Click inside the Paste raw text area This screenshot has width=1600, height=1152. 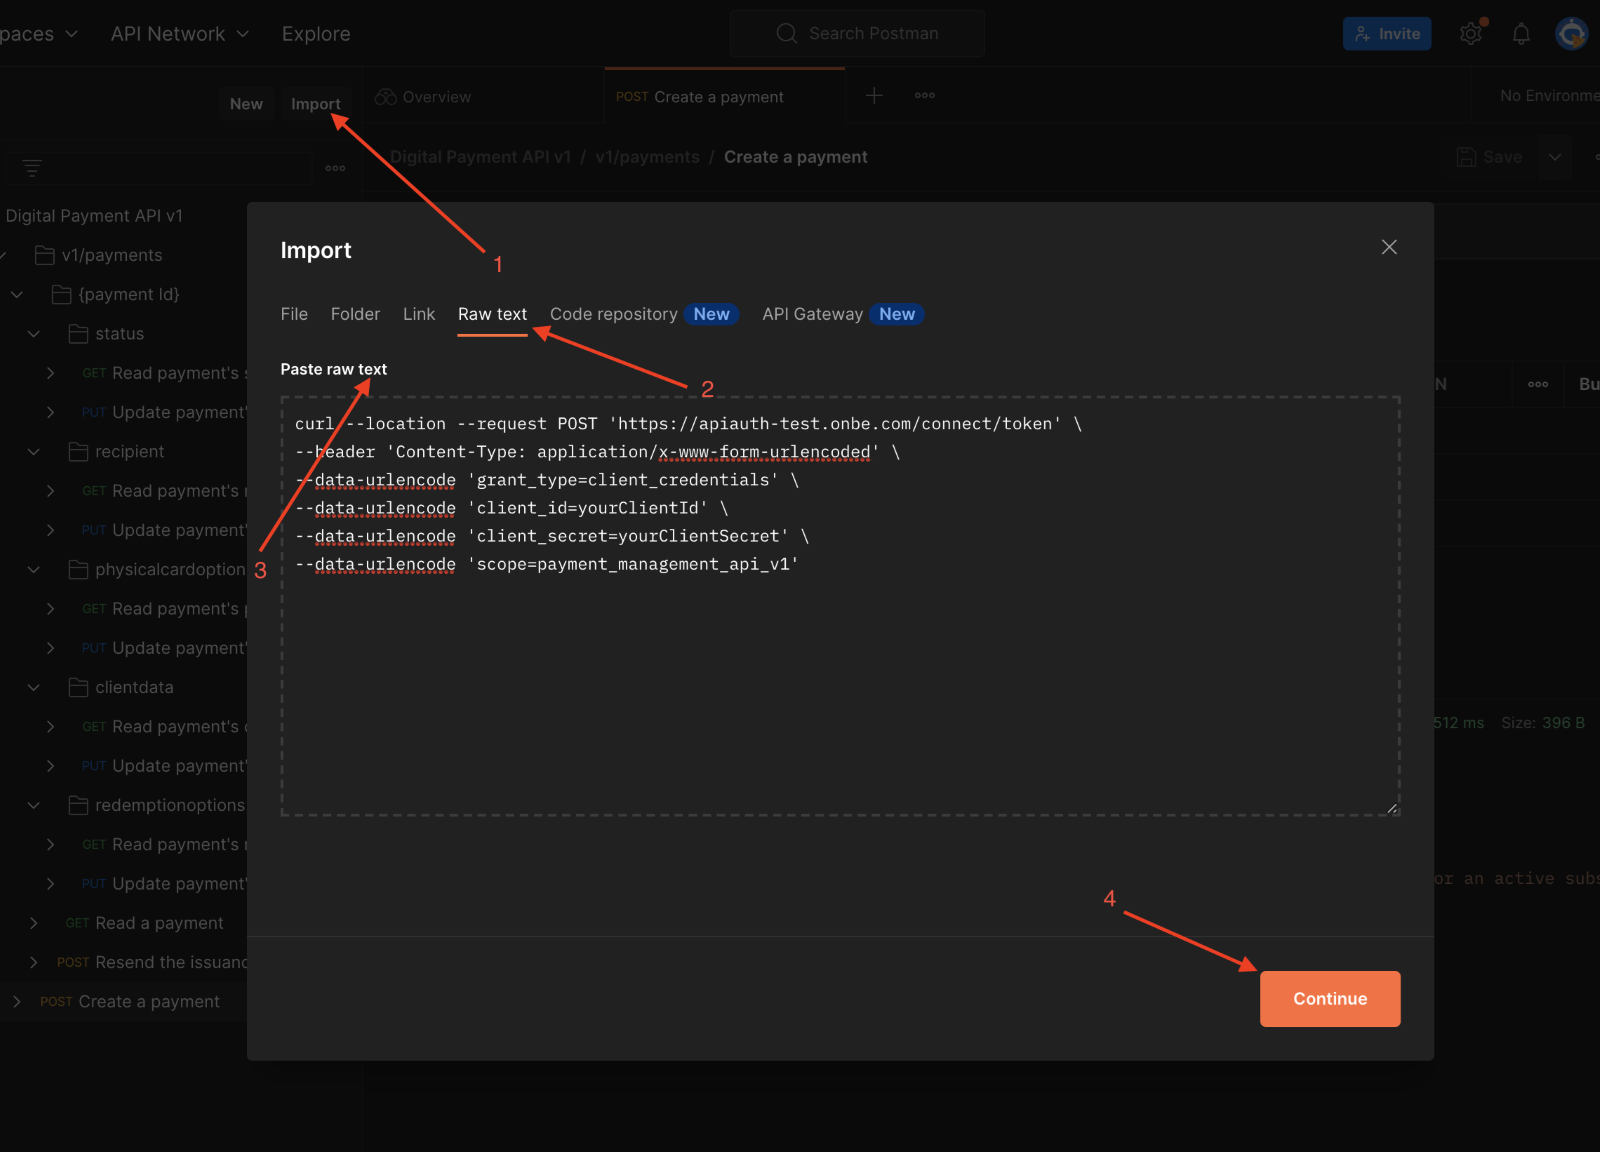tap(840, 606)
